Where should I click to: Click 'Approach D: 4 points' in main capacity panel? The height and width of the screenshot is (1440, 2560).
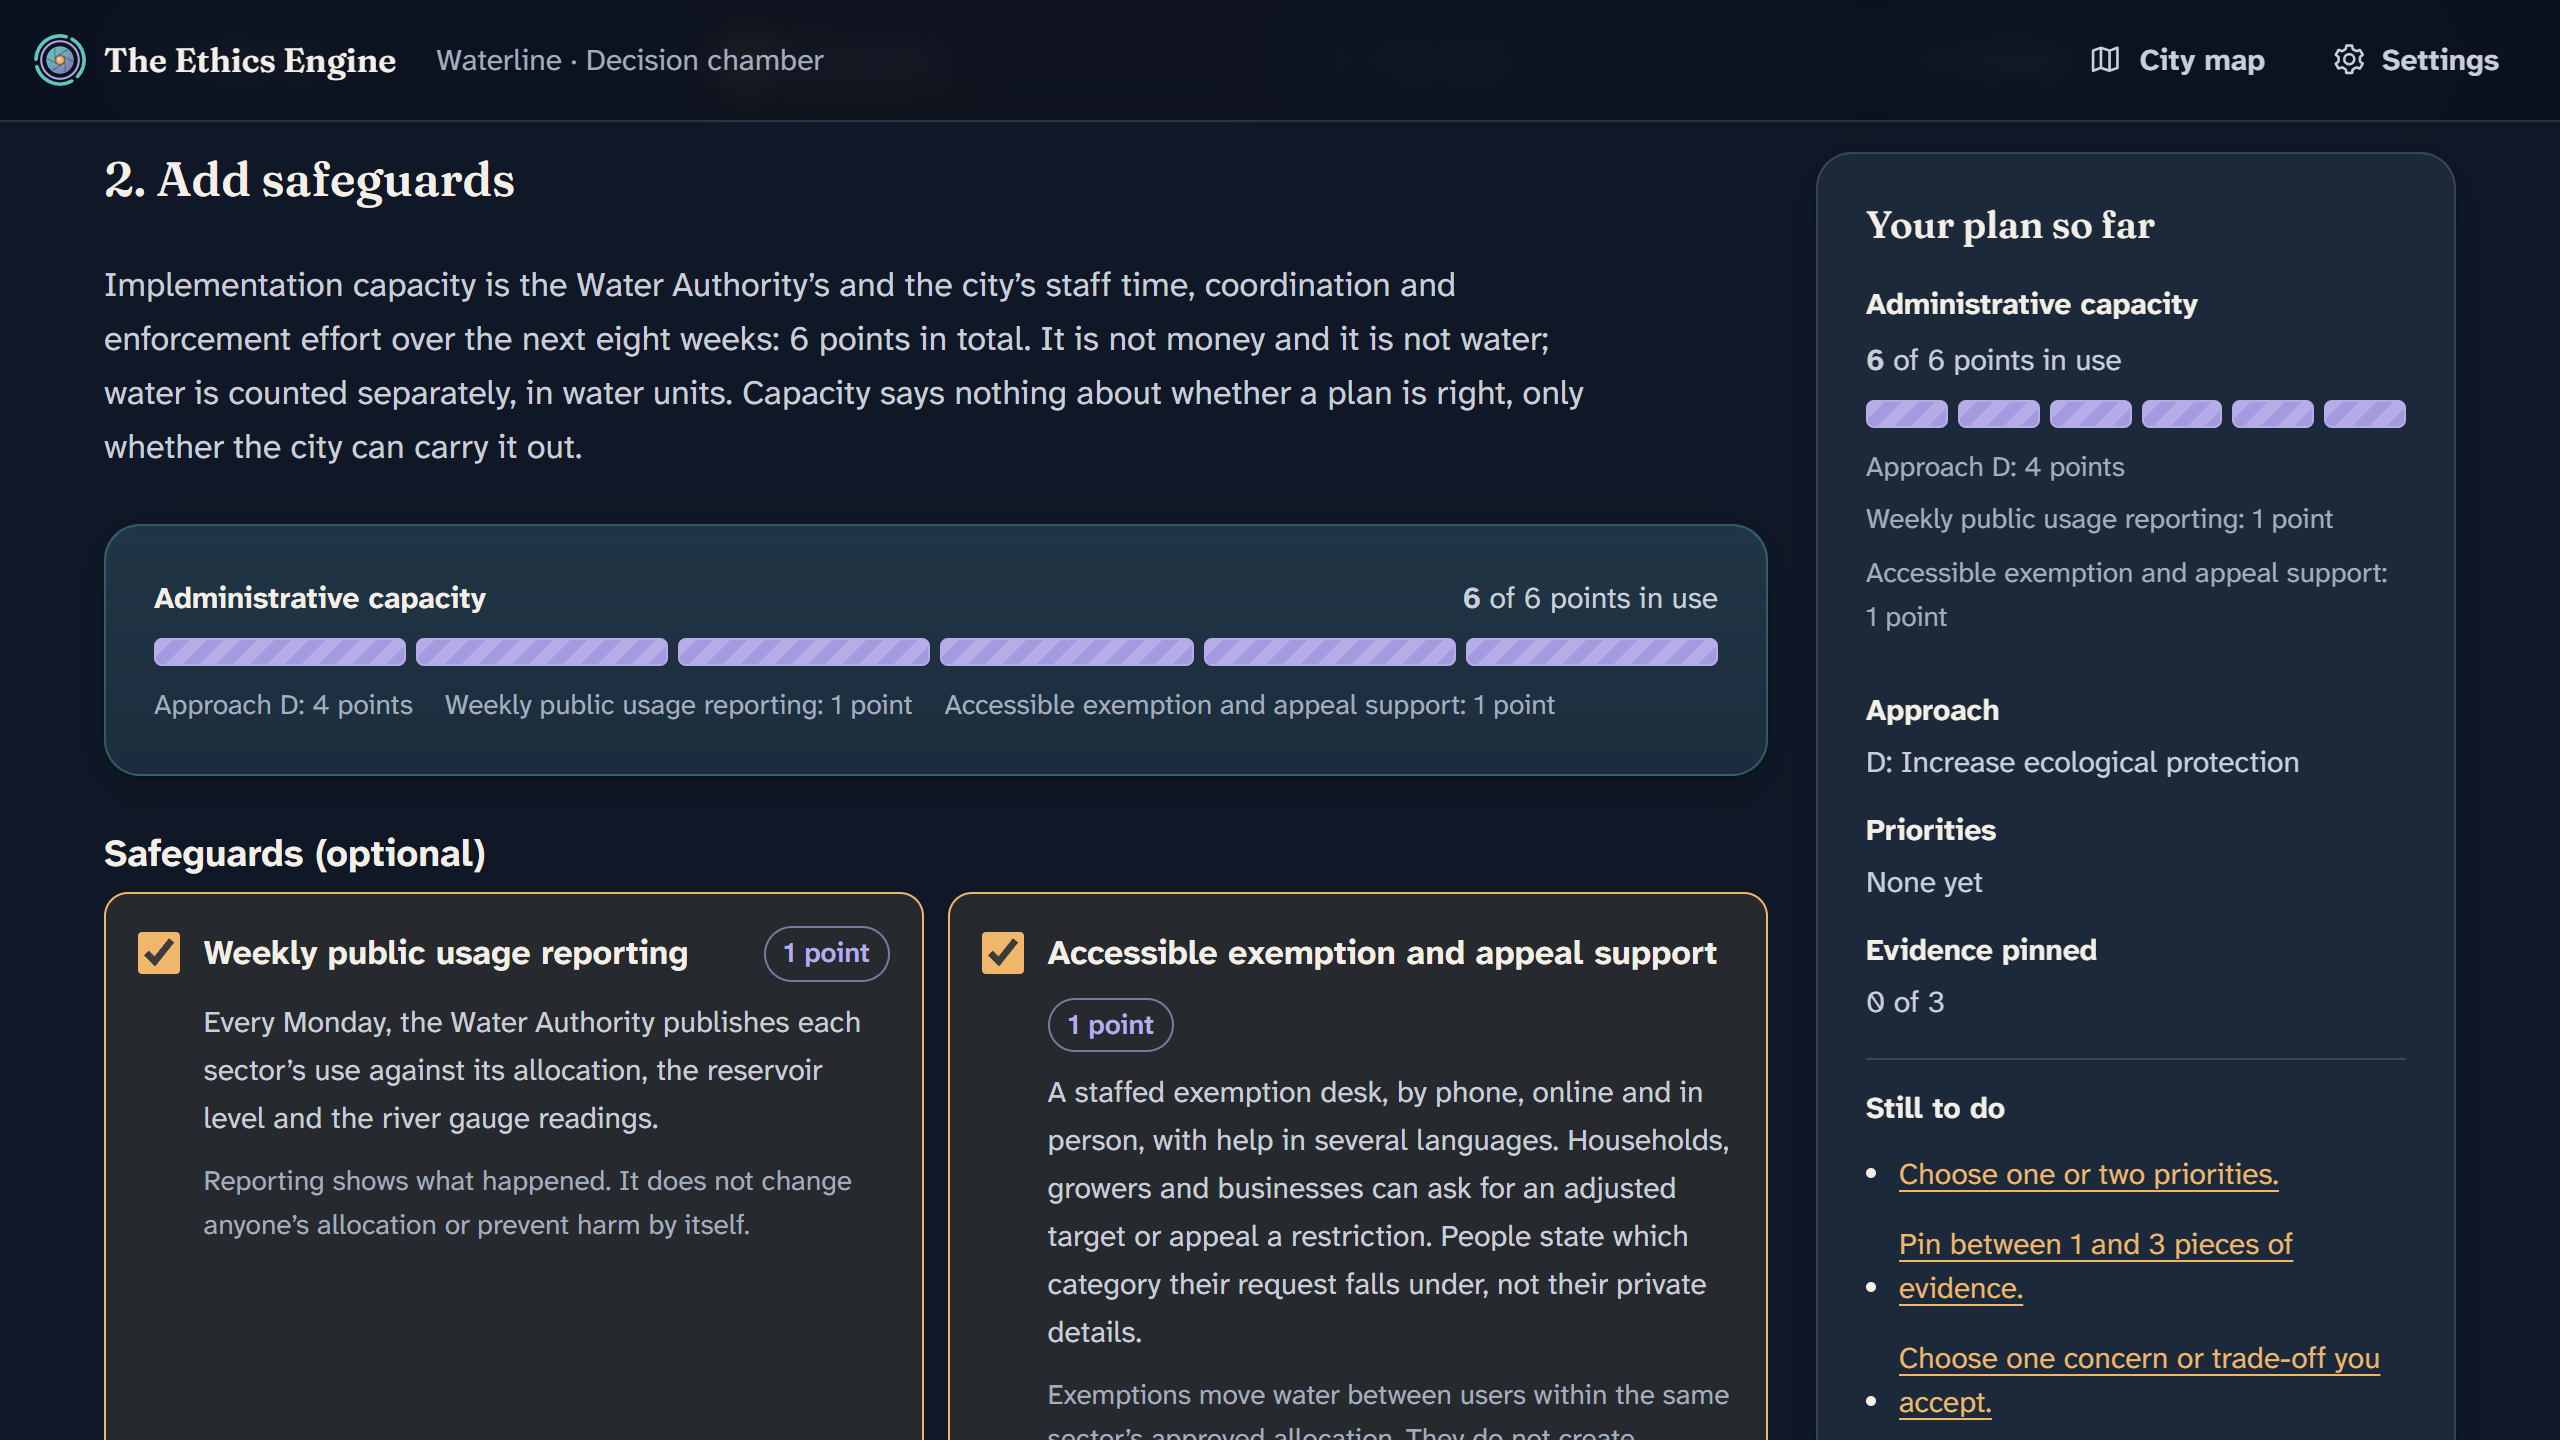coord(283,705)
